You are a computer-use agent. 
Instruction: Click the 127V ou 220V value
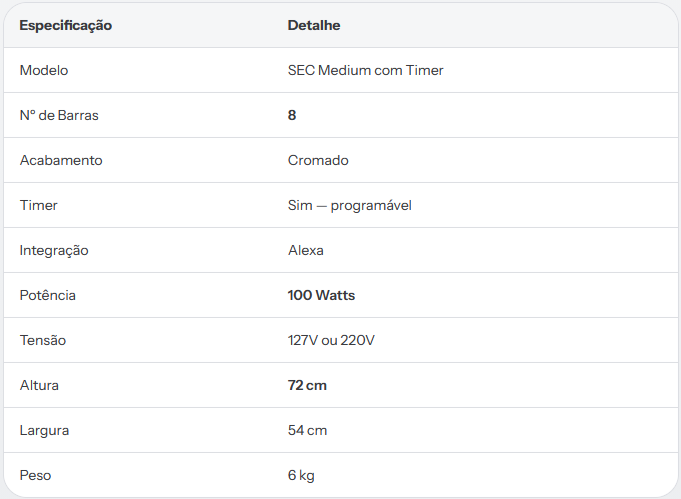pyautogui.click(x=331, y=340)
